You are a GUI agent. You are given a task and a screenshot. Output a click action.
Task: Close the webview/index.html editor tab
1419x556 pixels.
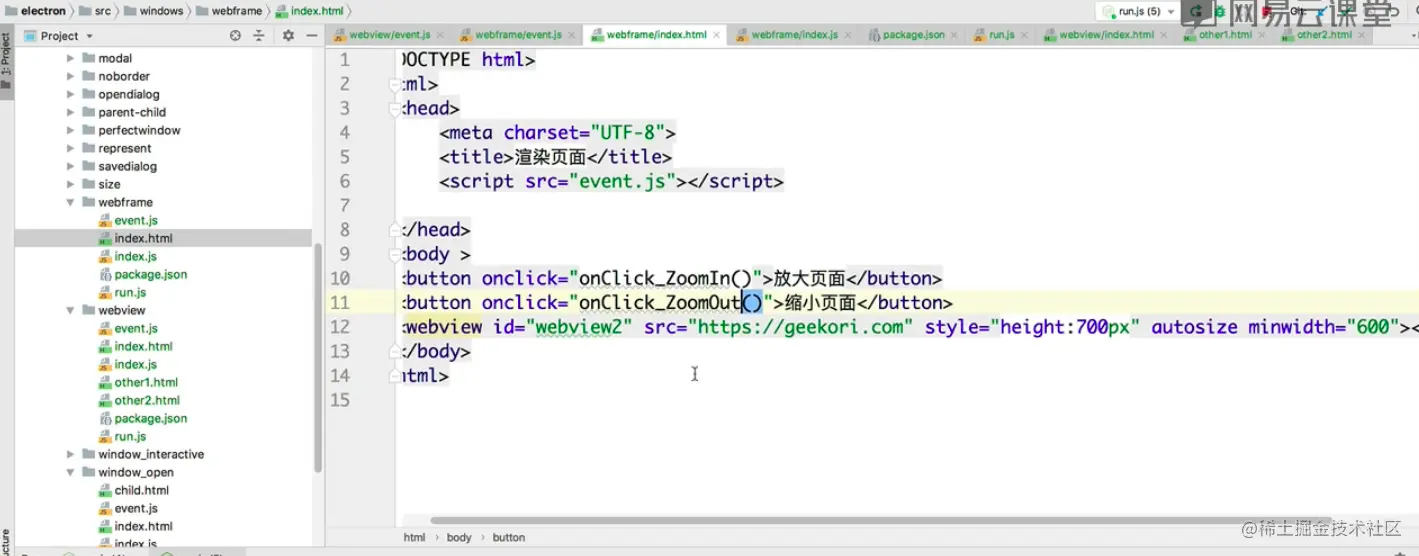(1162, 35)
